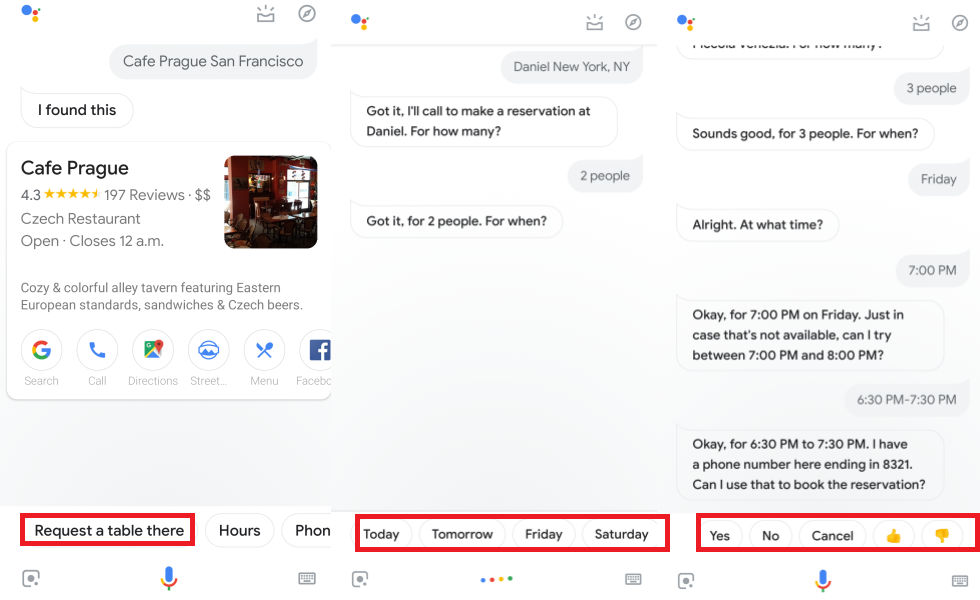Tap the partially visible Phone suggestion chip

[x=308, y=531]
